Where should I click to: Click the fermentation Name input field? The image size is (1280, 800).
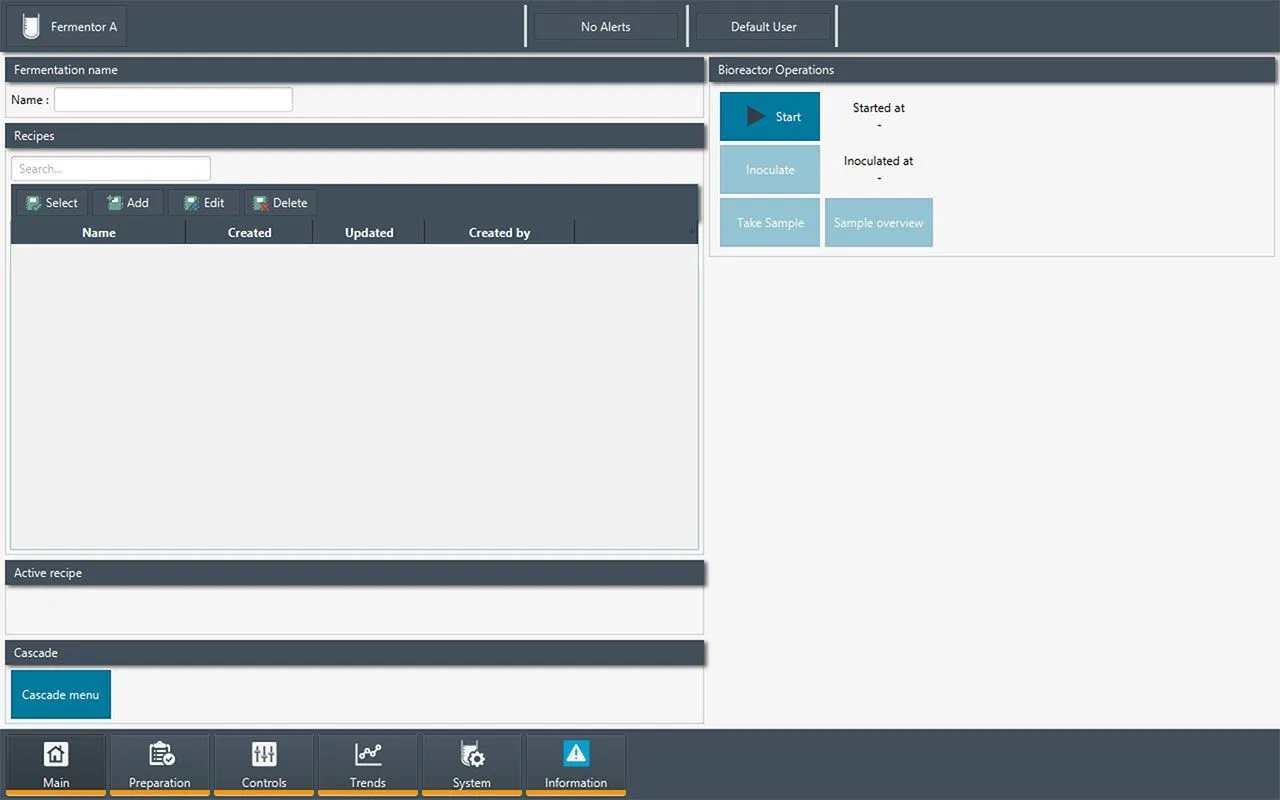174,100
